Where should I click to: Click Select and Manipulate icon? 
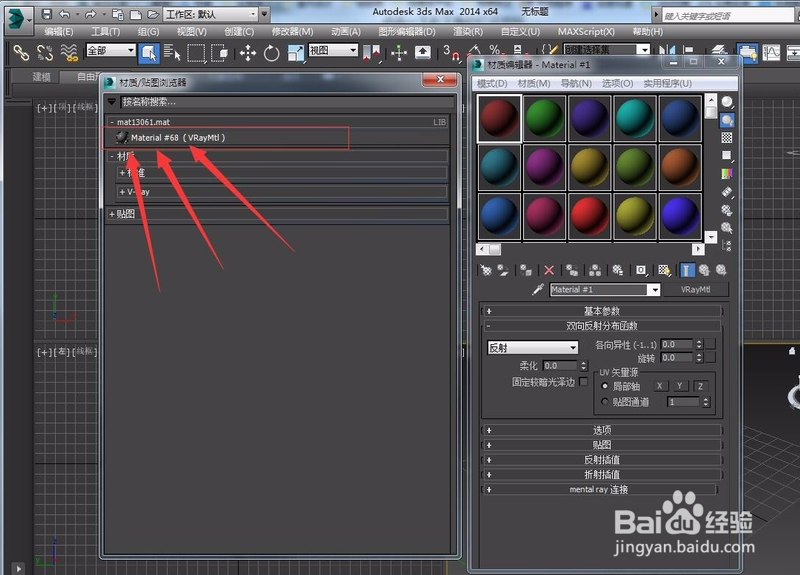point(399,53)
